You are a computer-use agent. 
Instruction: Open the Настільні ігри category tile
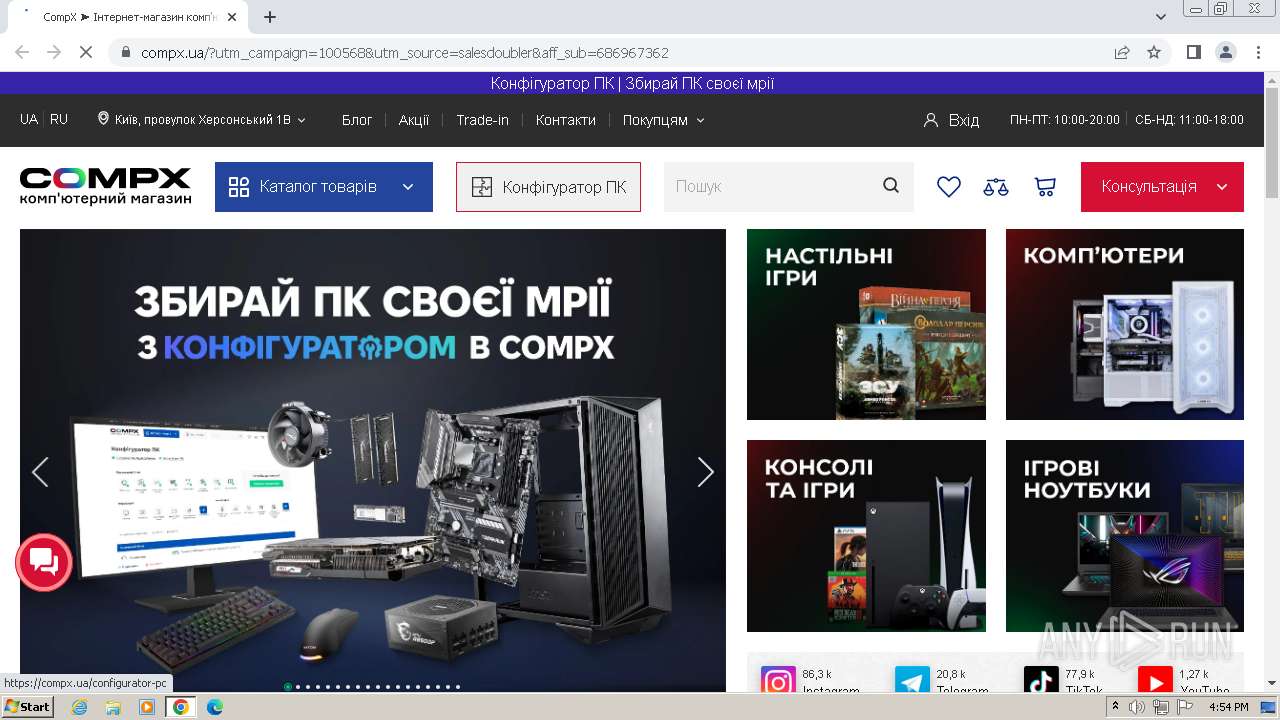tap(866, 324)
